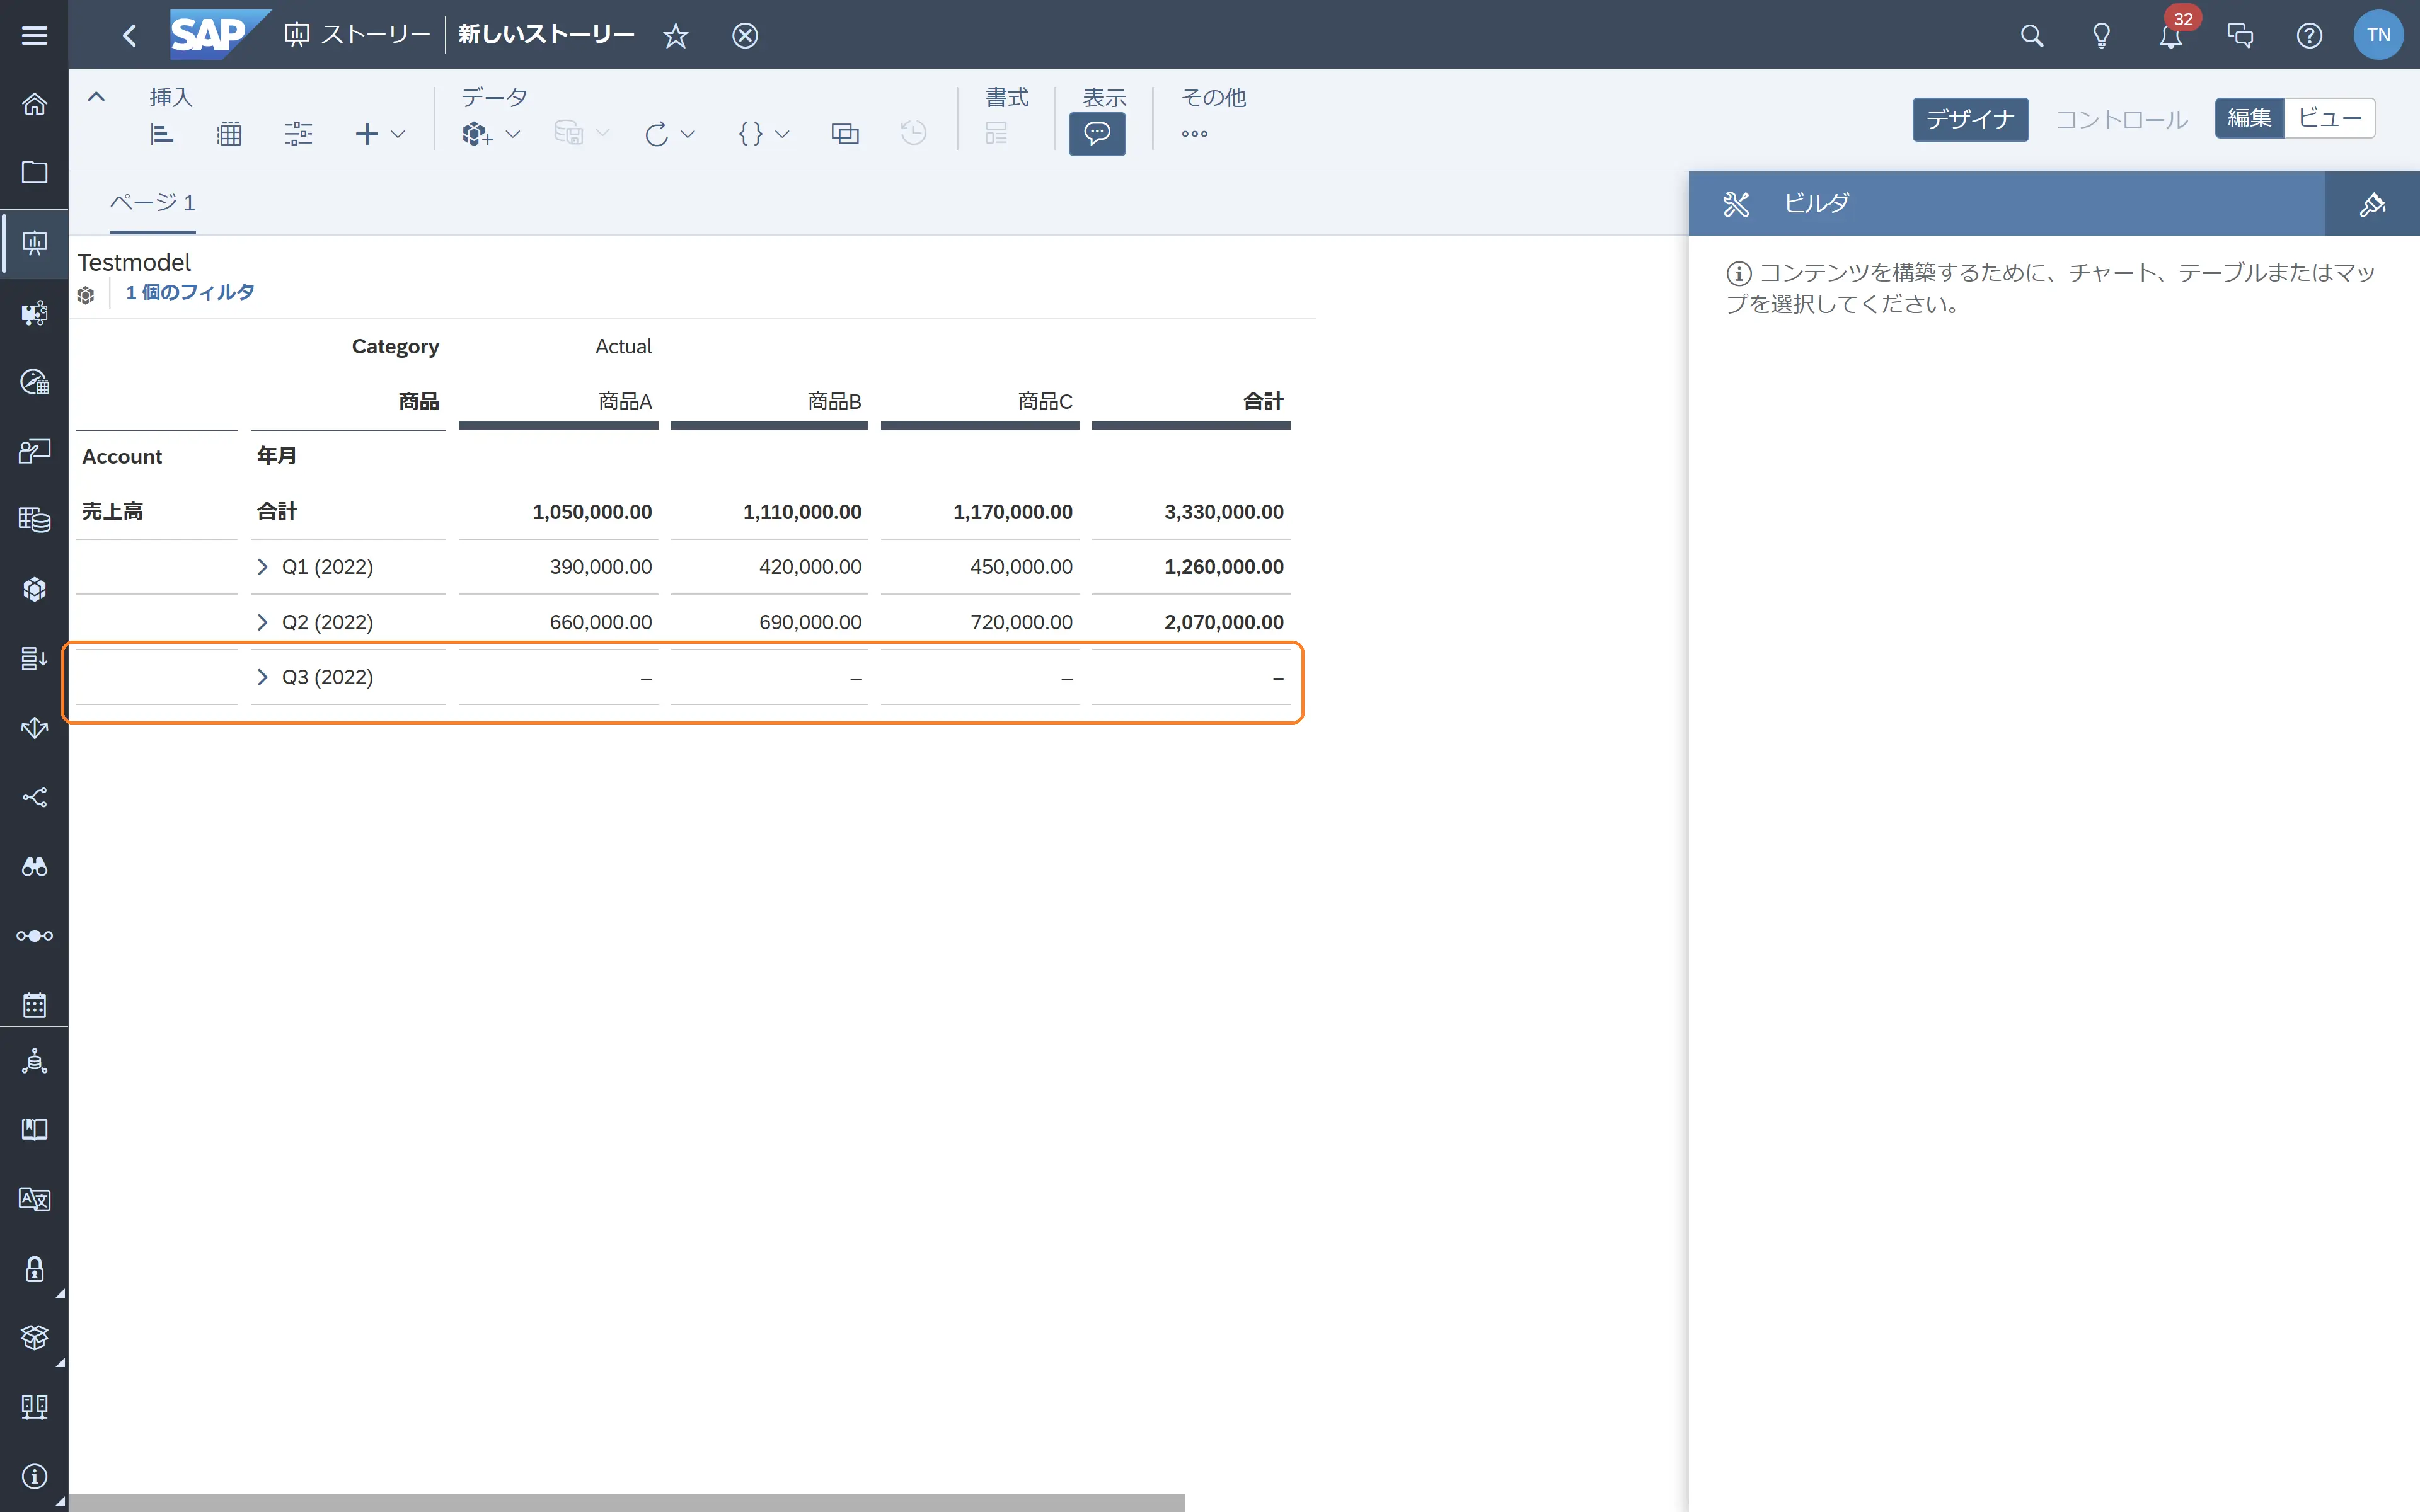The image size is (2420, 1512).
Task: Select the デザイナ button
Action: [x=1970, y=119]
